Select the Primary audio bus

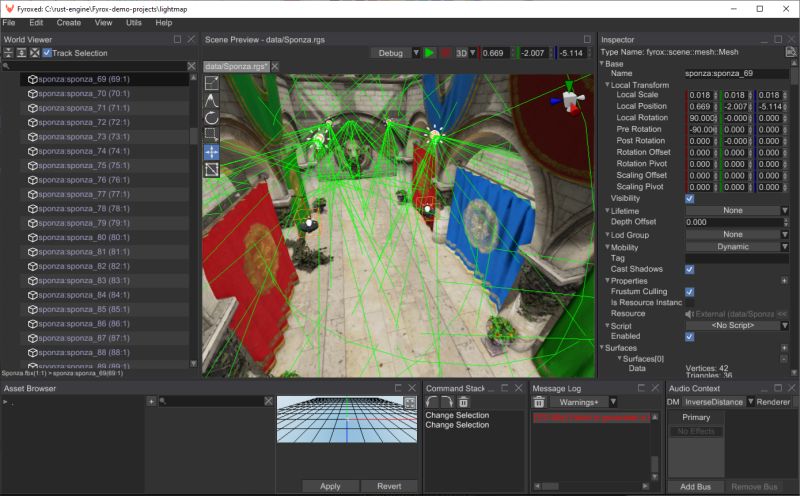(696, 417)
